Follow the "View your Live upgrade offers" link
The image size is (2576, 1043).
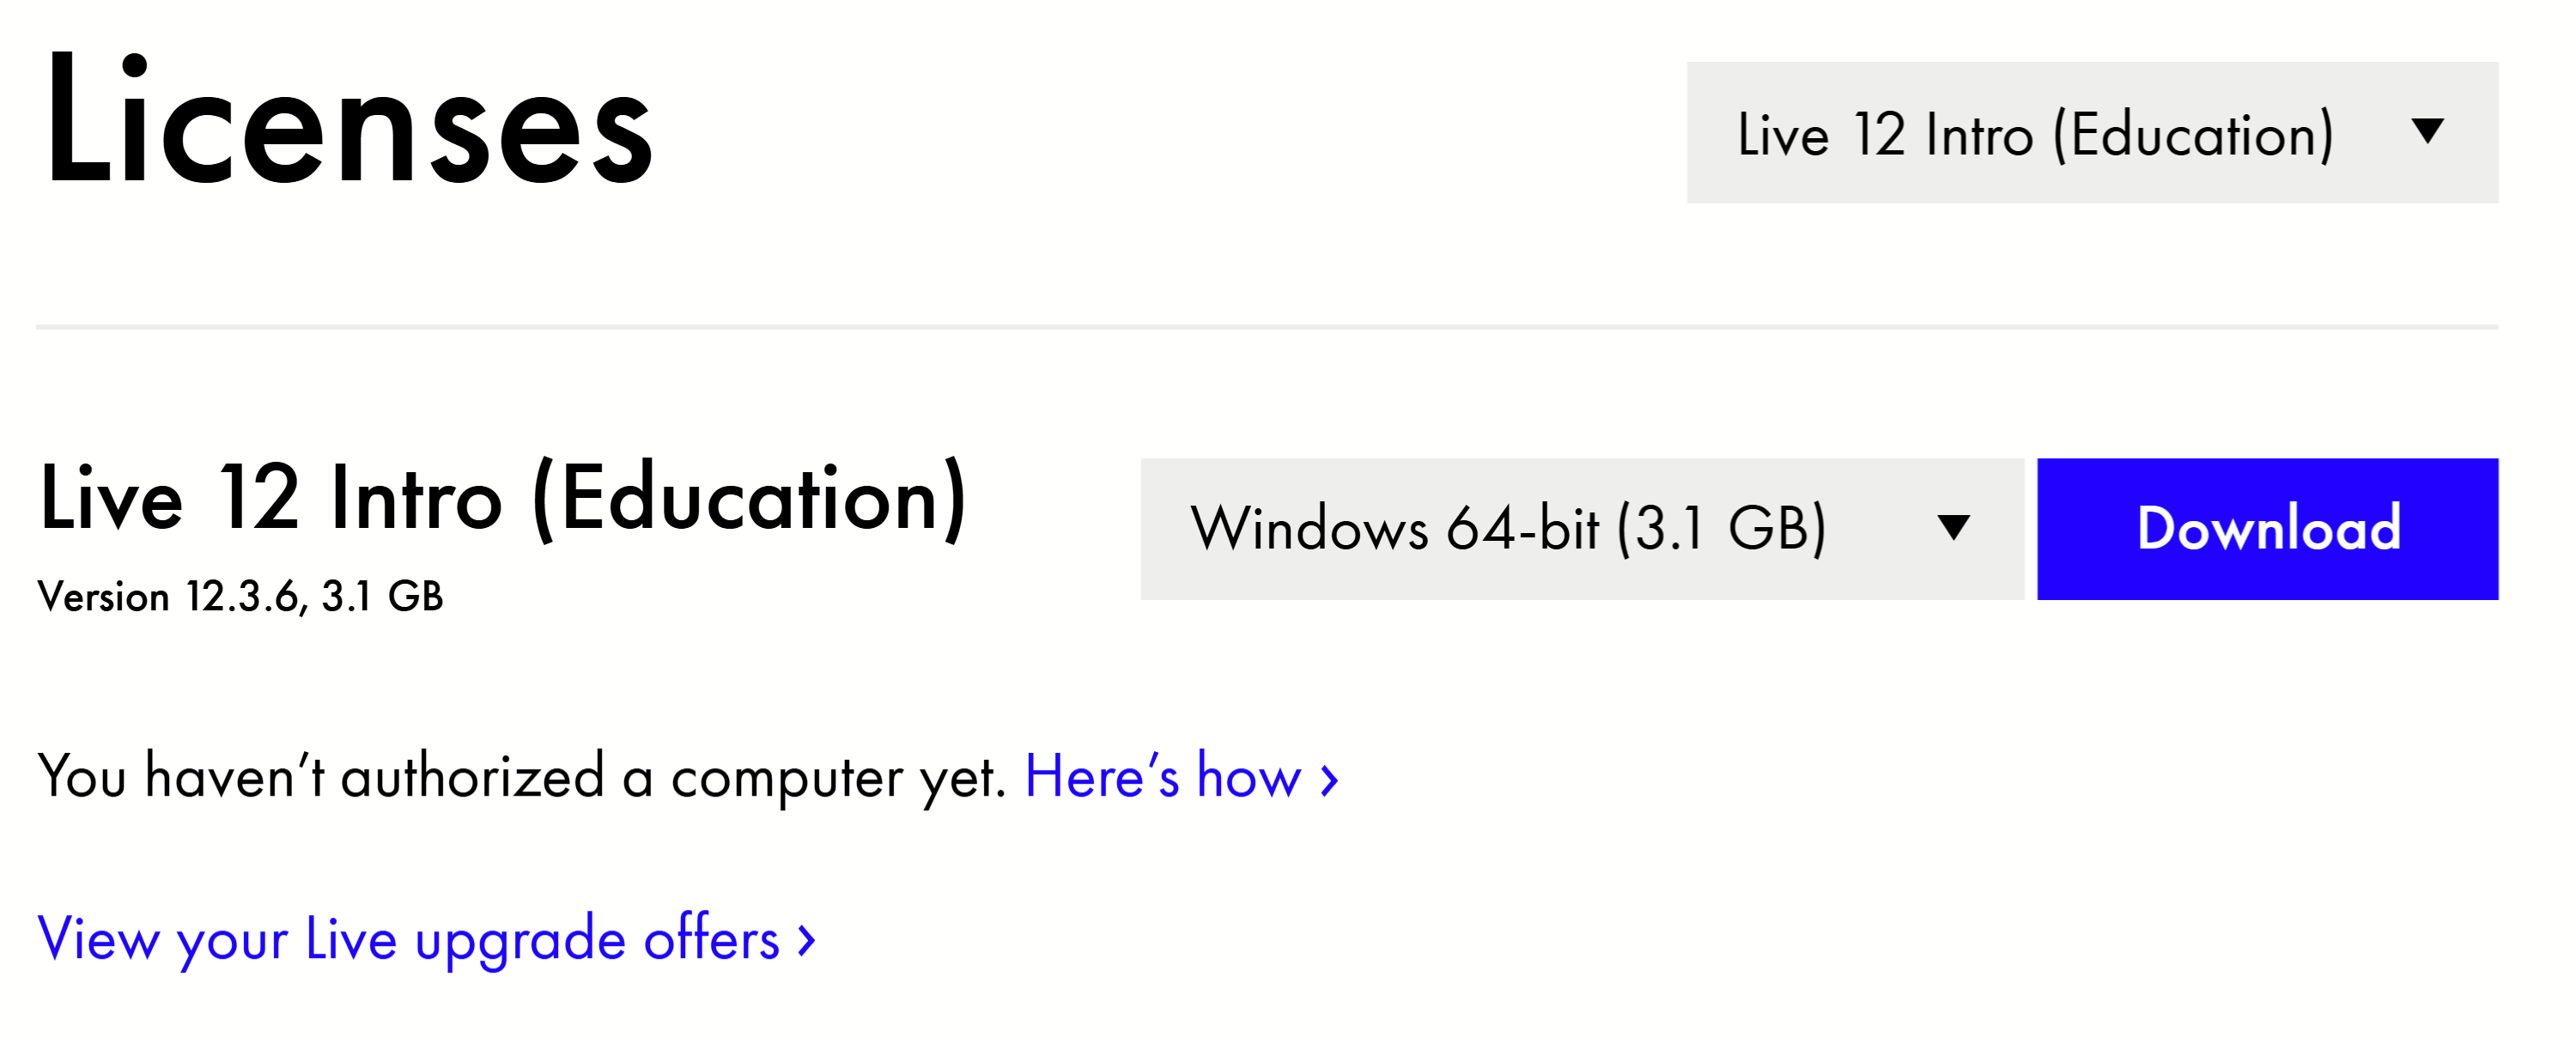[408, 939]
